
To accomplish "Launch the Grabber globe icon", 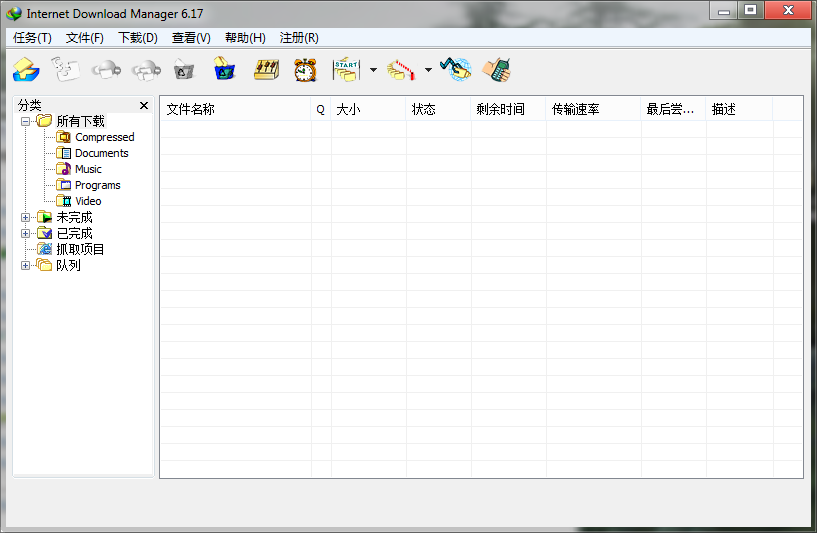I will click(455, 70).
